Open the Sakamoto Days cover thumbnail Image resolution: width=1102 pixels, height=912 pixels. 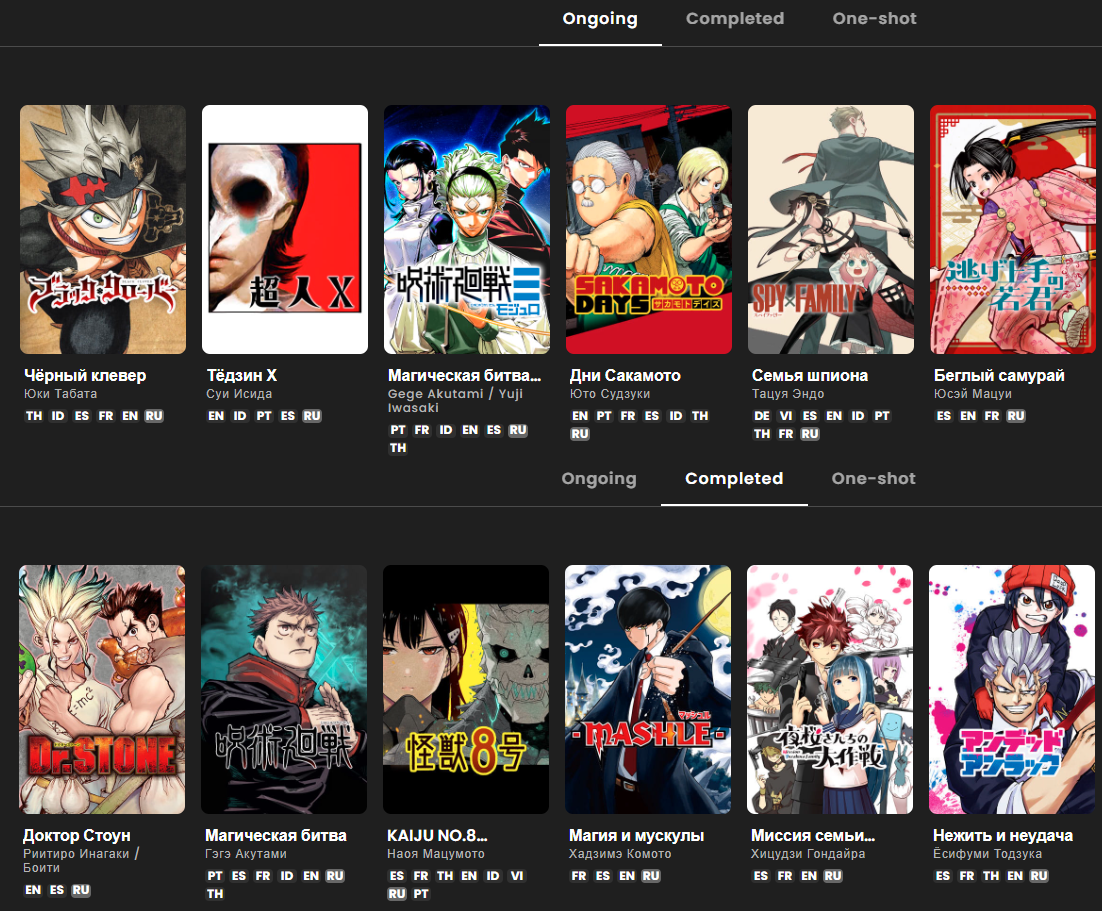[649, 229]
